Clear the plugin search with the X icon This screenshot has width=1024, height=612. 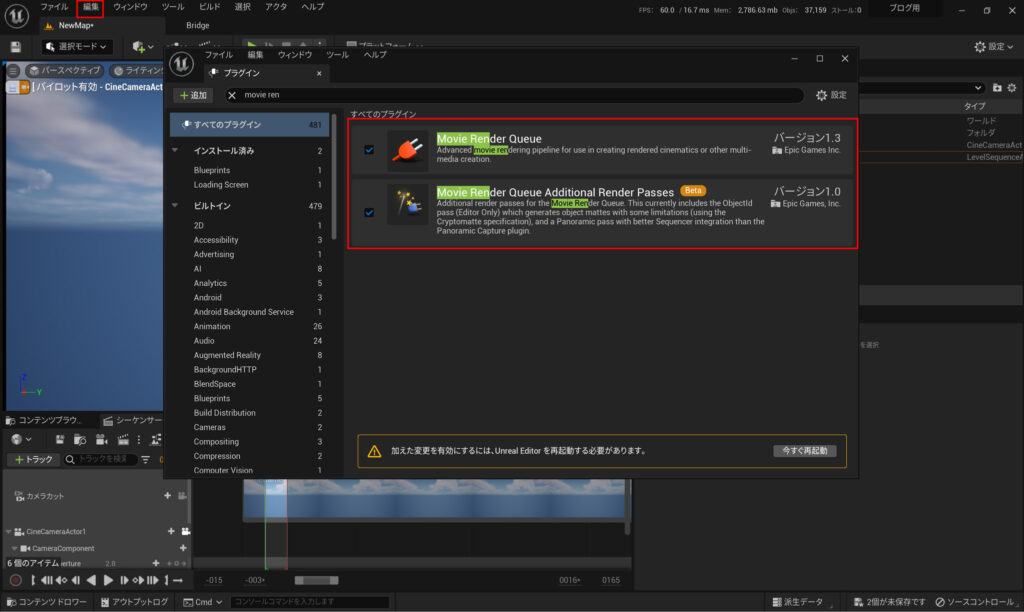(233, 95)
